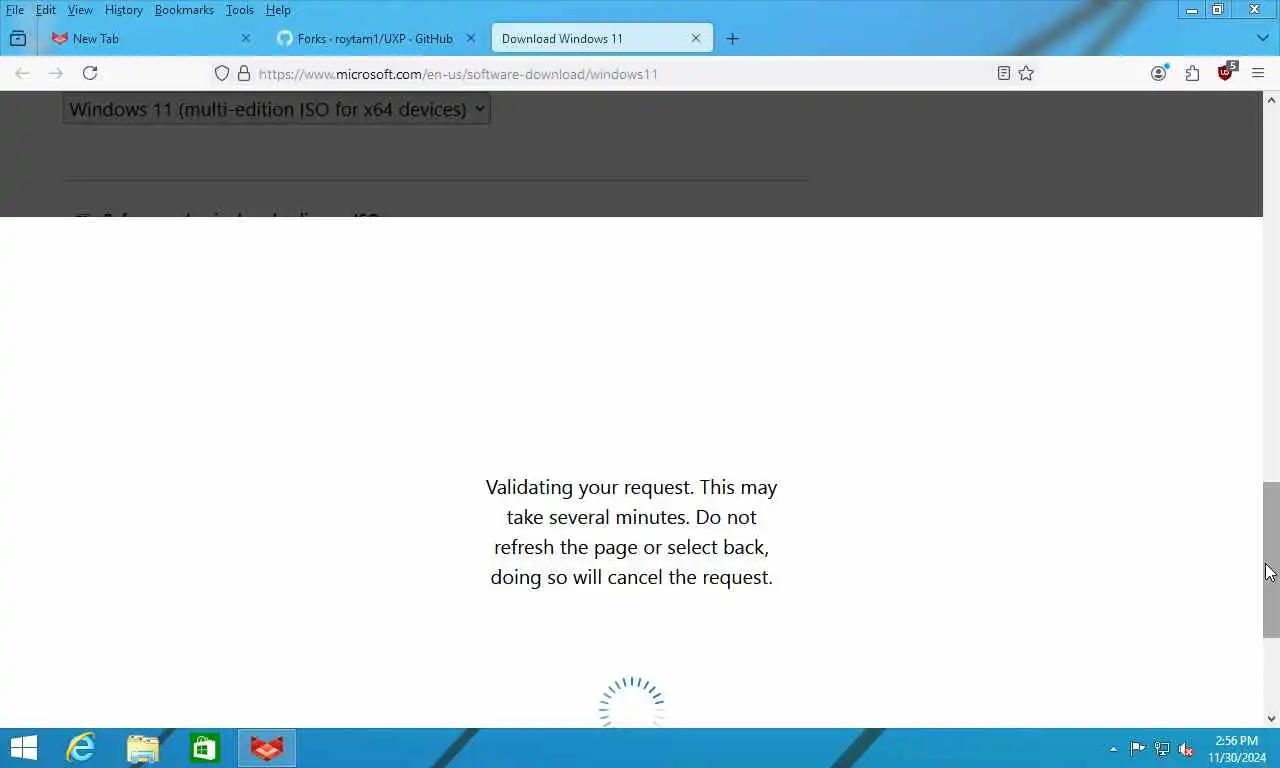Open Action Center flag icon

click(1138, 749)
